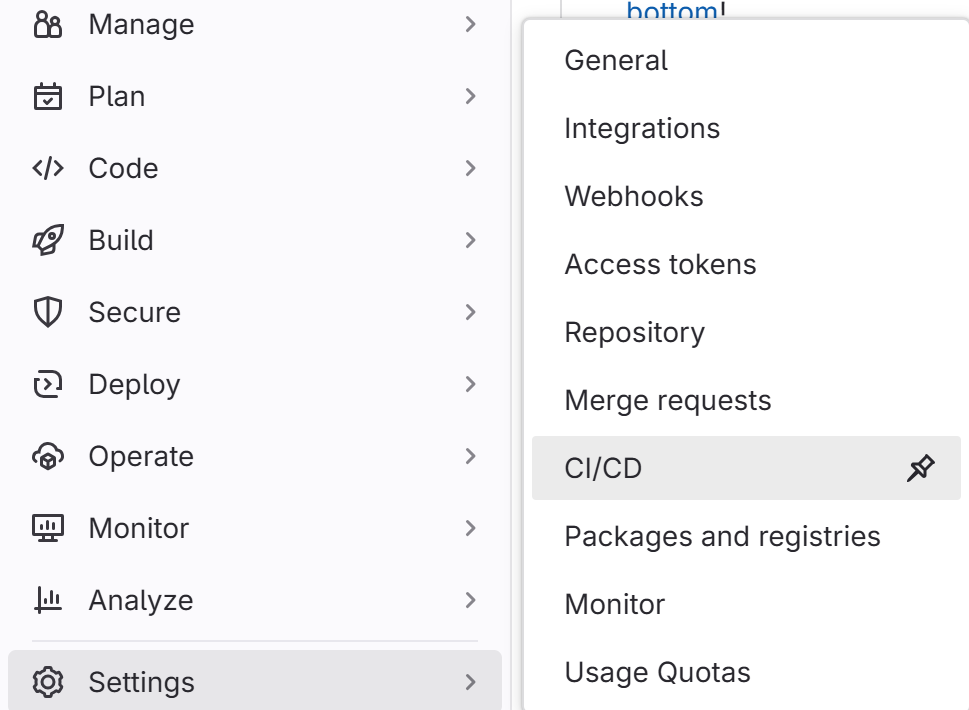
Task: Click the Build rocket icon
Action: tap(48, 240)
